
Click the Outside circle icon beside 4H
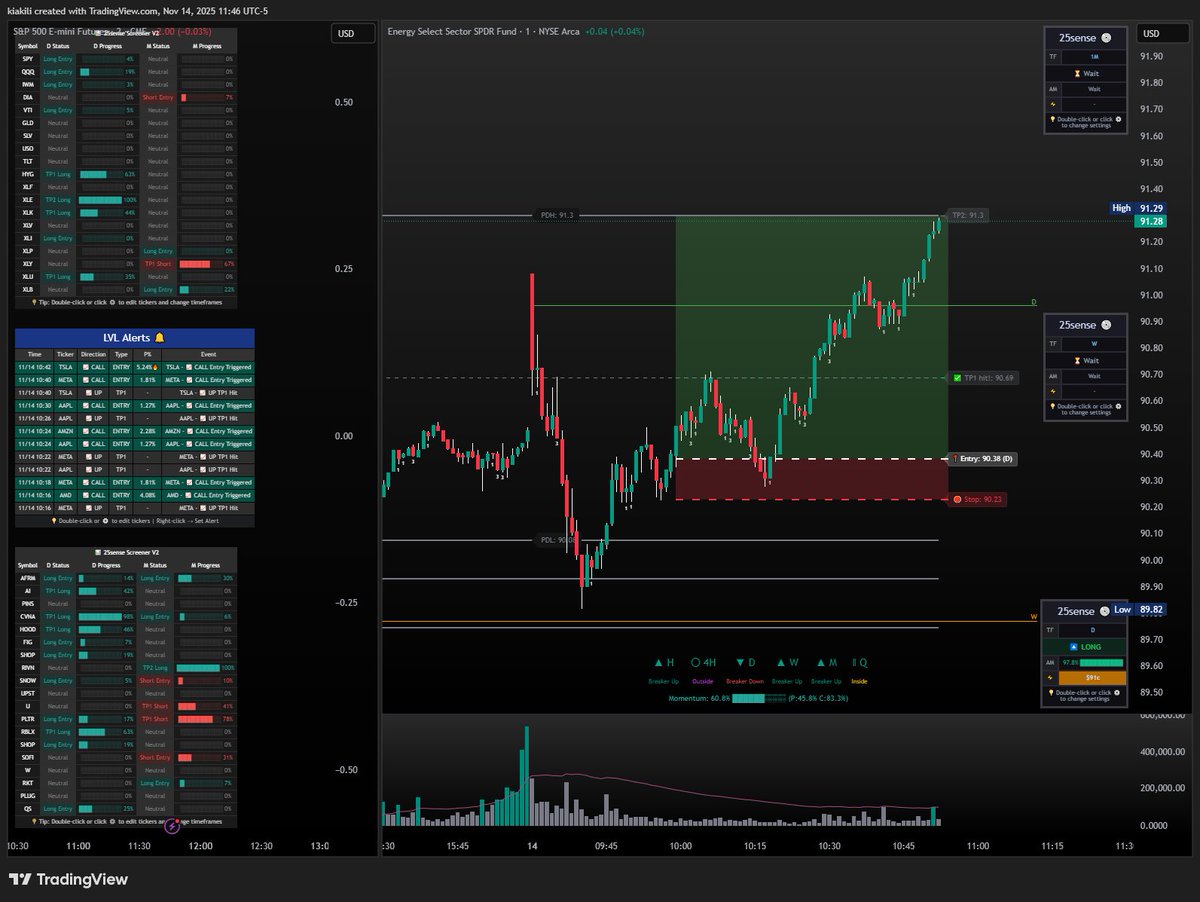pyautogui.click(x=696, y=661)
